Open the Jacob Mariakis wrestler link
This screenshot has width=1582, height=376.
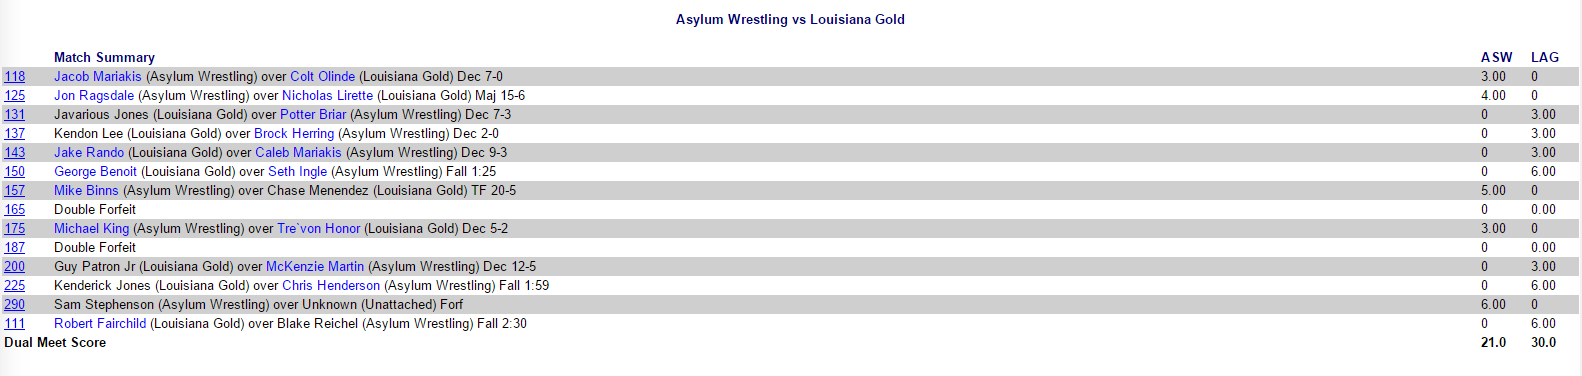[x=98, y=76]
